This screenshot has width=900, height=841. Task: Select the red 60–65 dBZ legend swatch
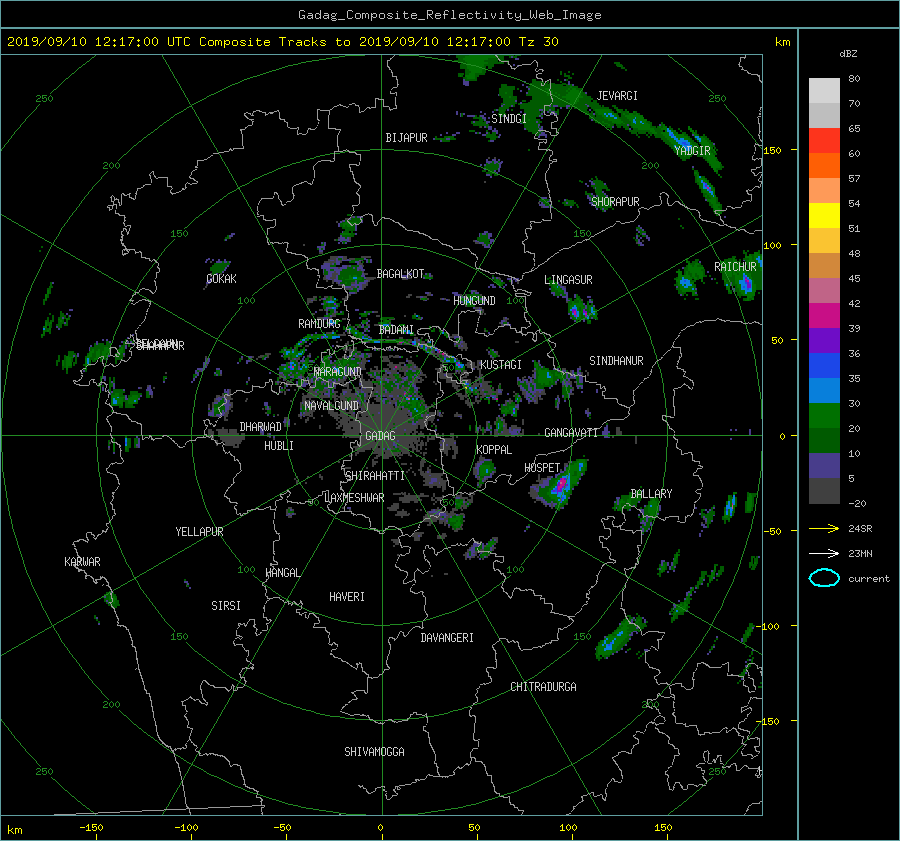tap(824, 141)
